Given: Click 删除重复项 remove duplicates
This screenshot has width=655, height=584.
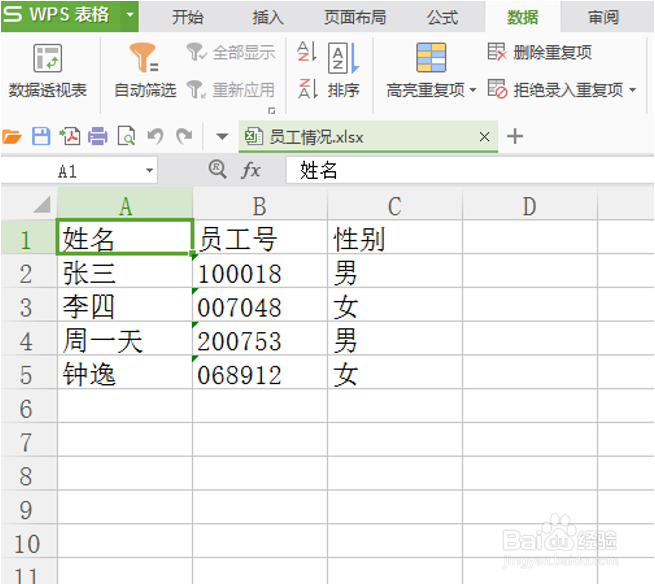Looking at the screenshot, I should [x=540, y=52].
